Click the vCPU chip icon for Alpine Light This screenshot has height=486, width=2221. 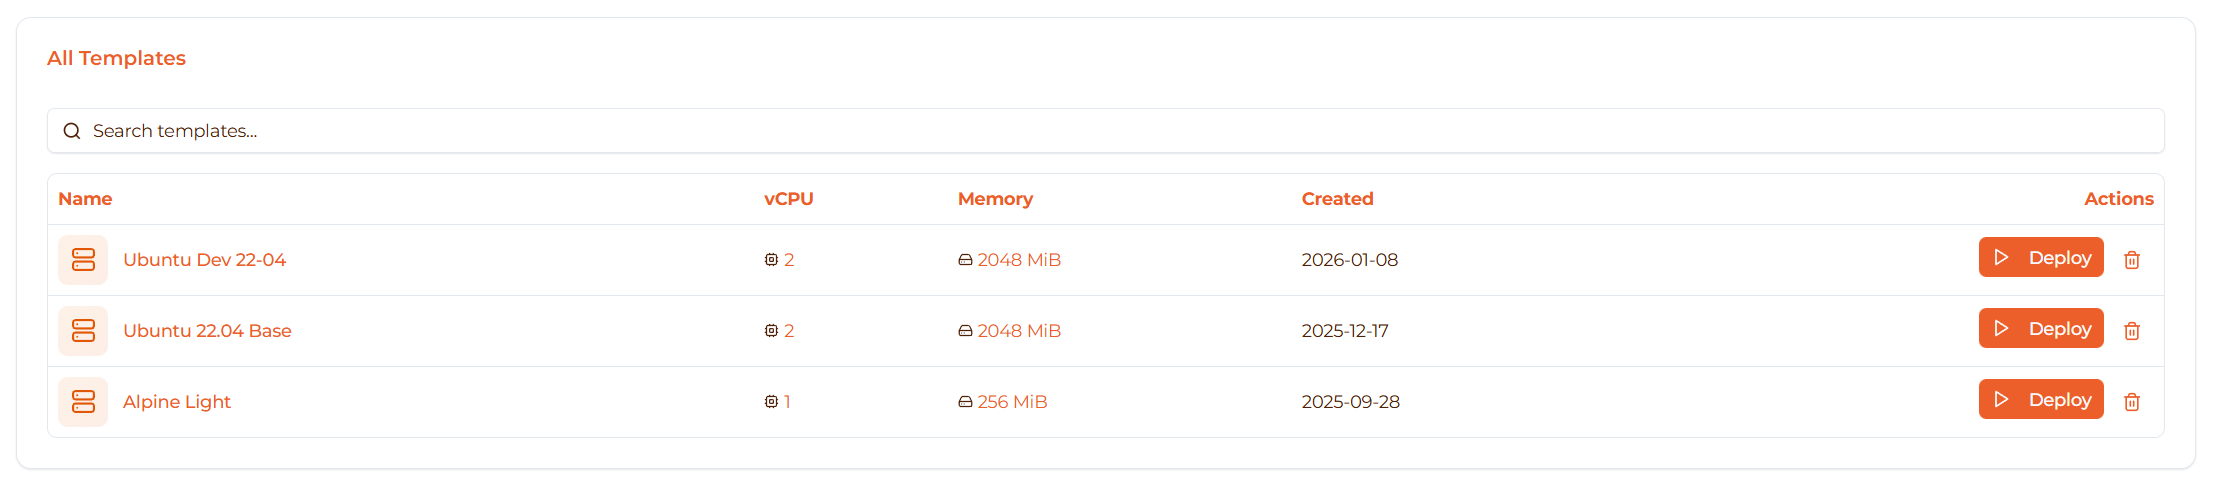[771, 402]
